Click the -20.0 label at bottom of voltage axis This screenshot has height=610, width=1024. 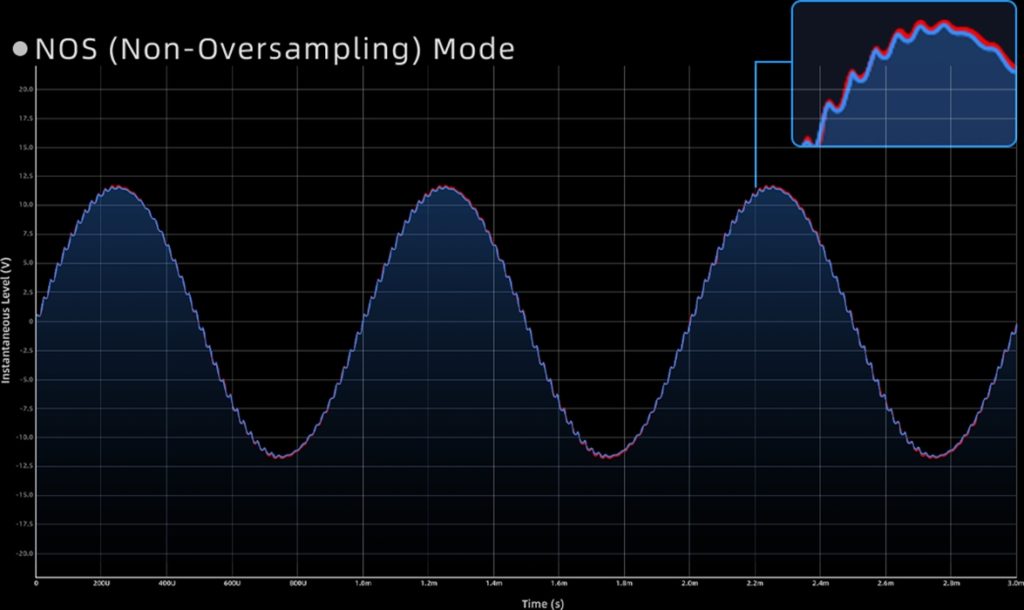tap(24, 553)
